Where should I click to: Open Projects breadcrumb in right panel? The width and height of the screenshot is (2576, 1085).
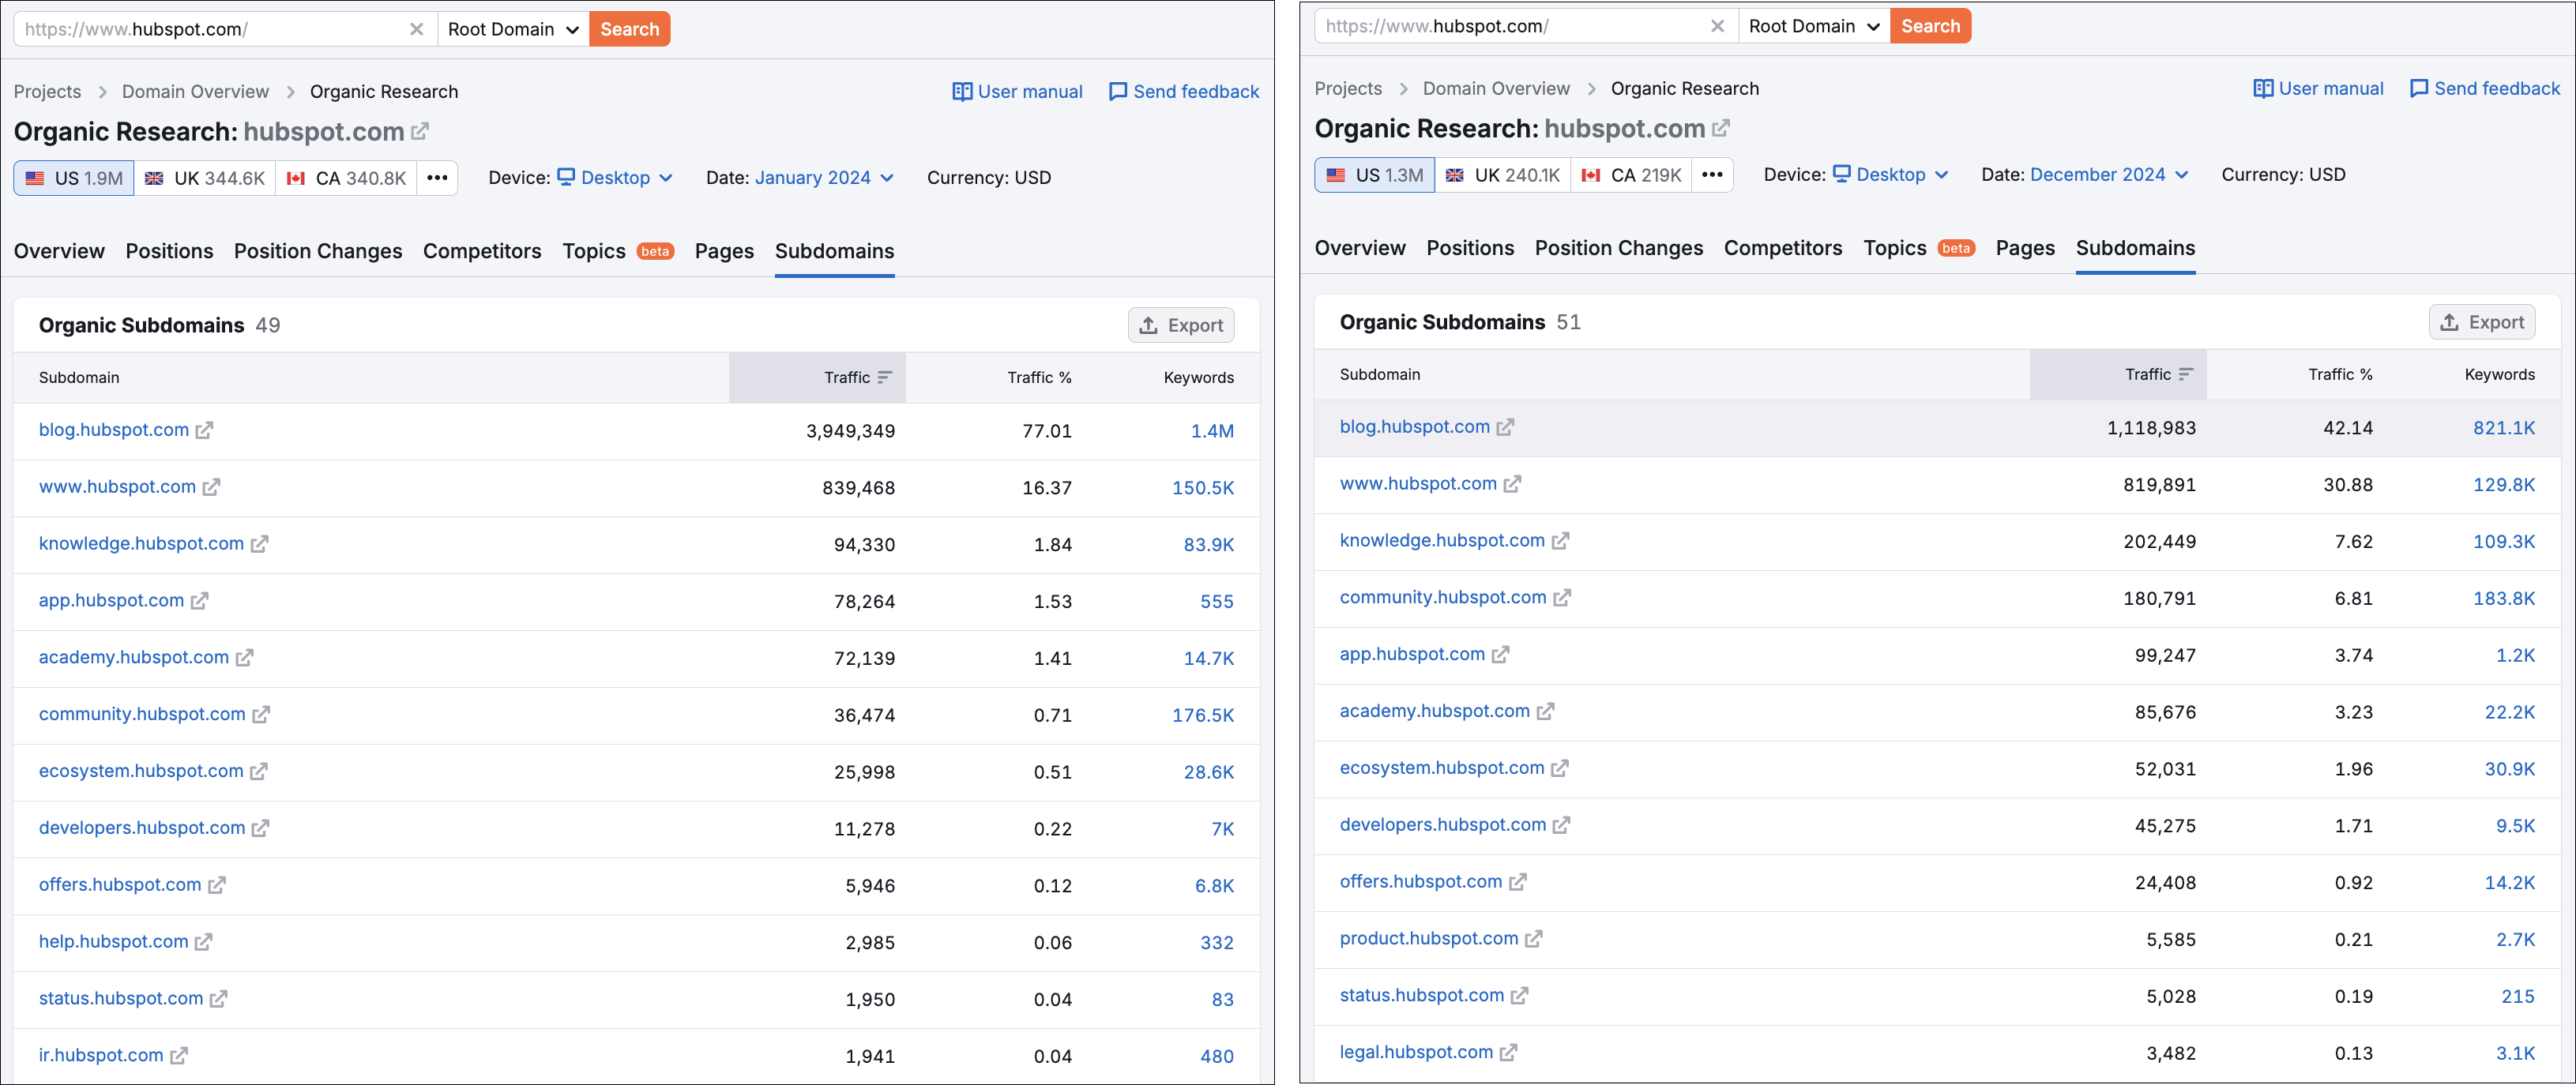pyautogui.click(x=1348, y=89)
